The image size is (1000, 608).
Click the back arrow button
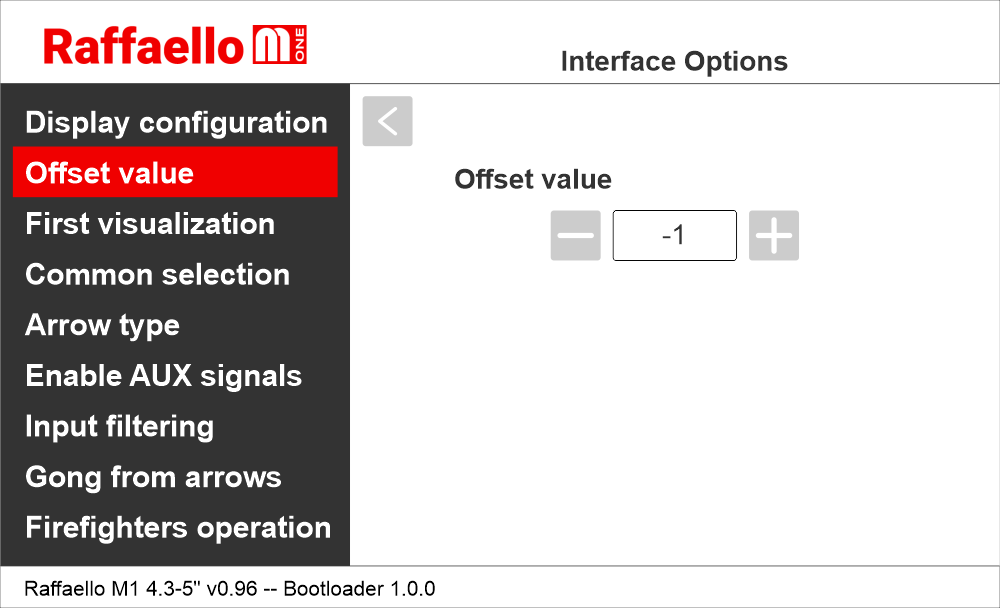pos(387,121)
